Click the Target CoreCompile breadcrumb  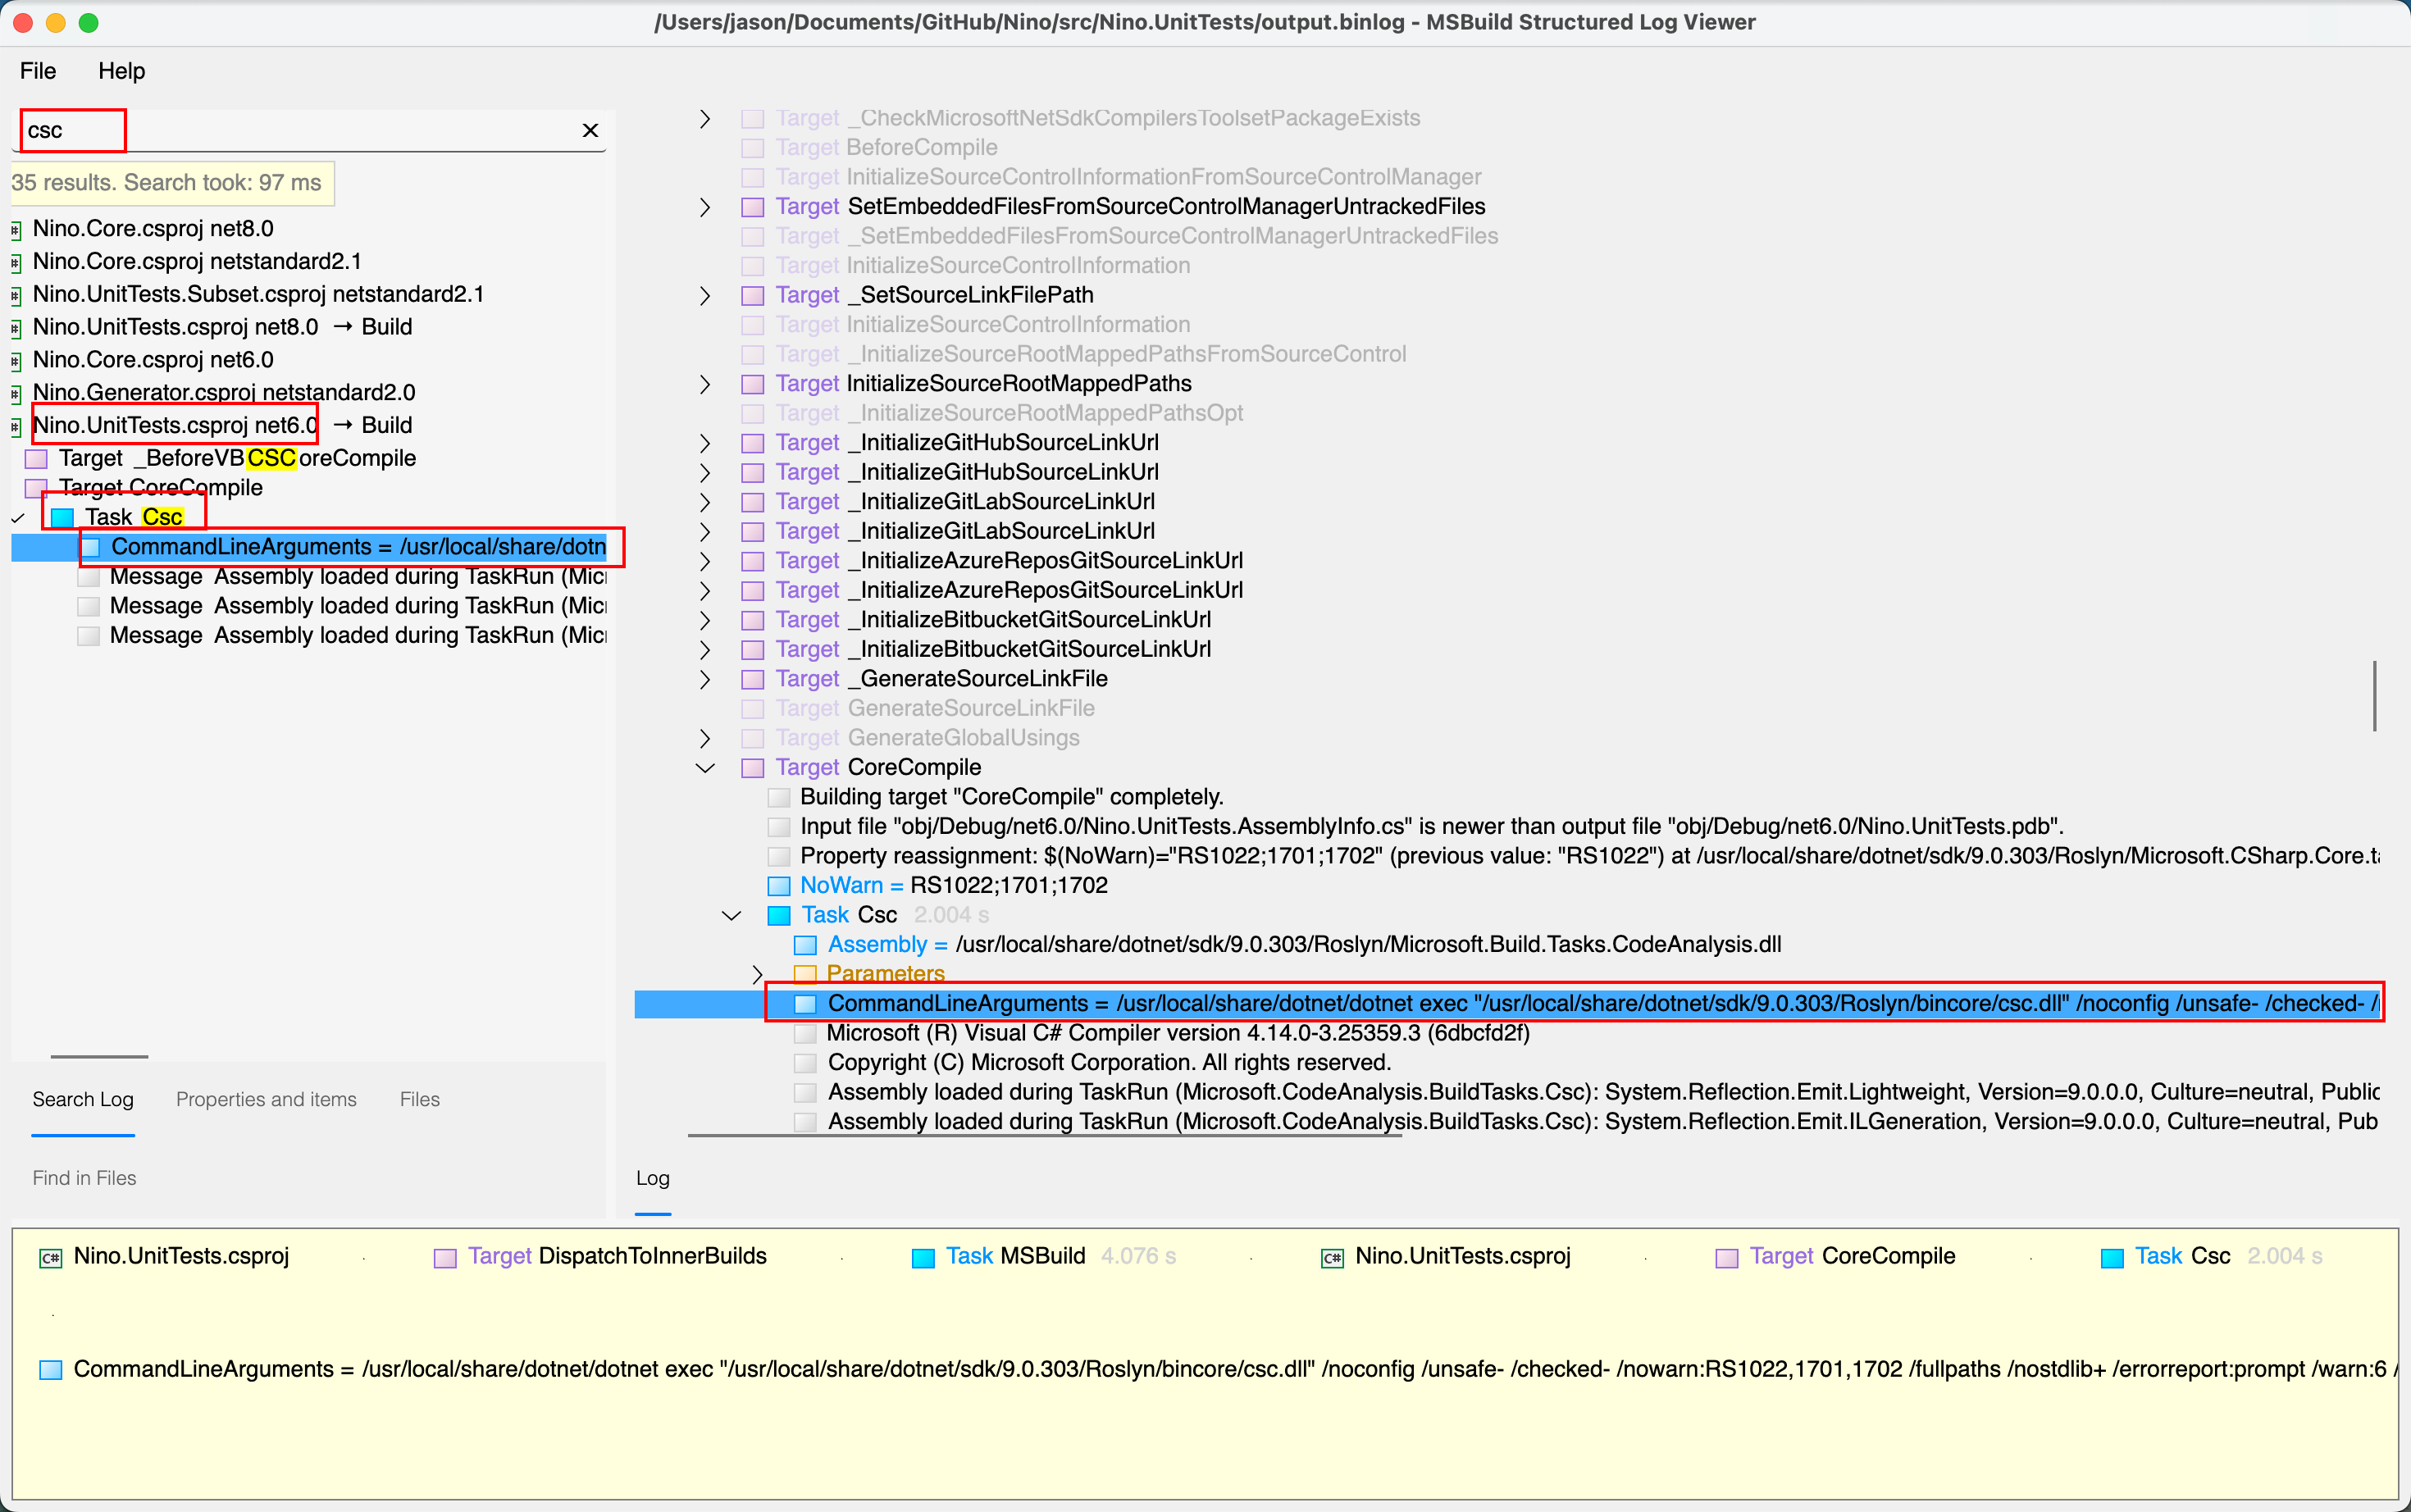(1852, 1257)
